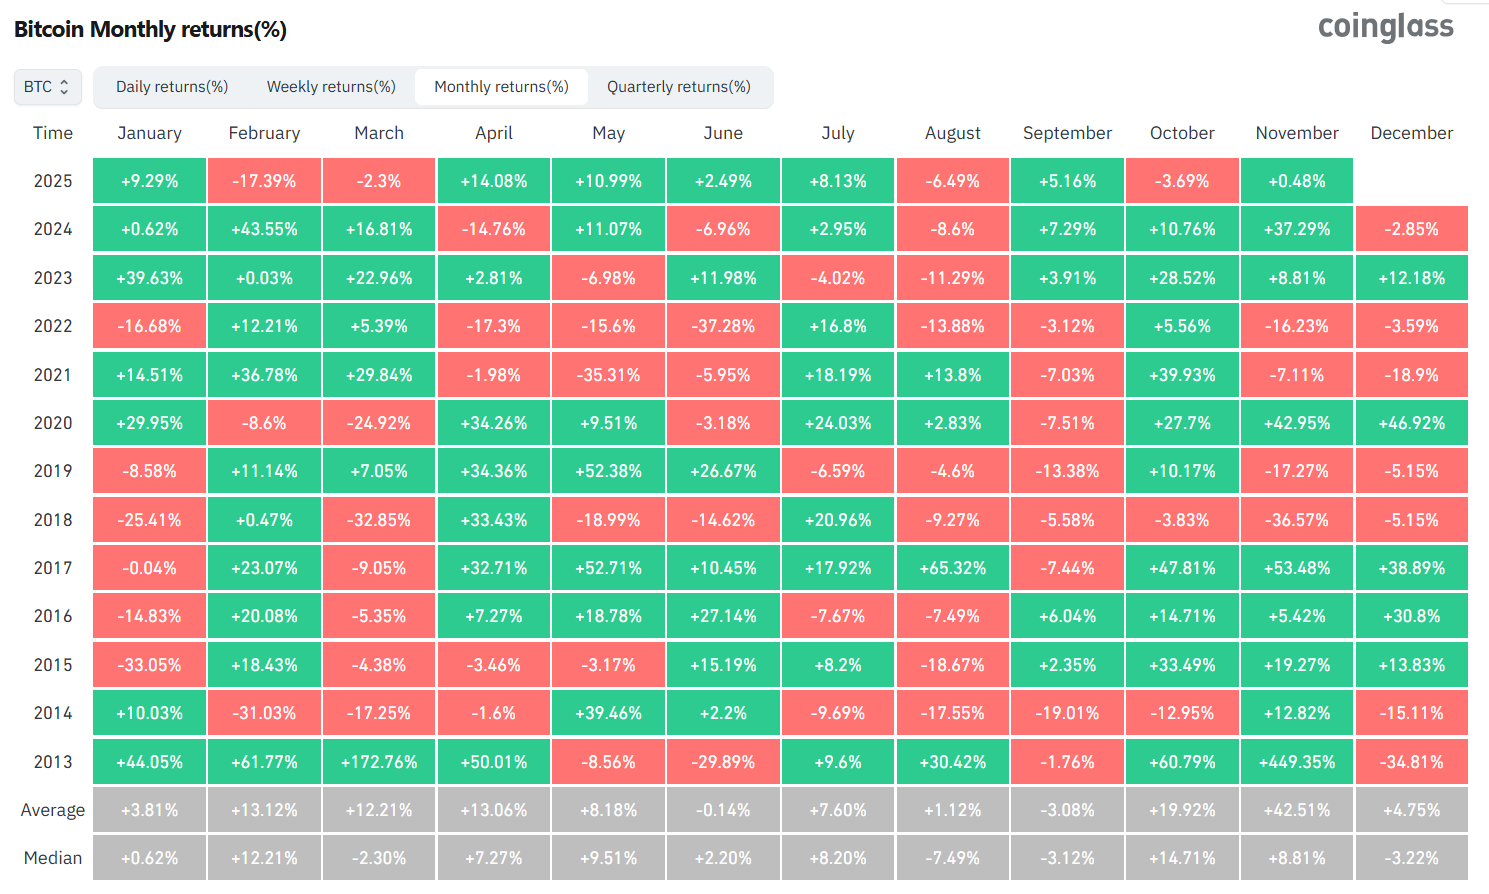Click the -33.05% January 2015 cell
Image resolution: width=1489 pixels, height=894 pixels.
(x=150, y=665)
